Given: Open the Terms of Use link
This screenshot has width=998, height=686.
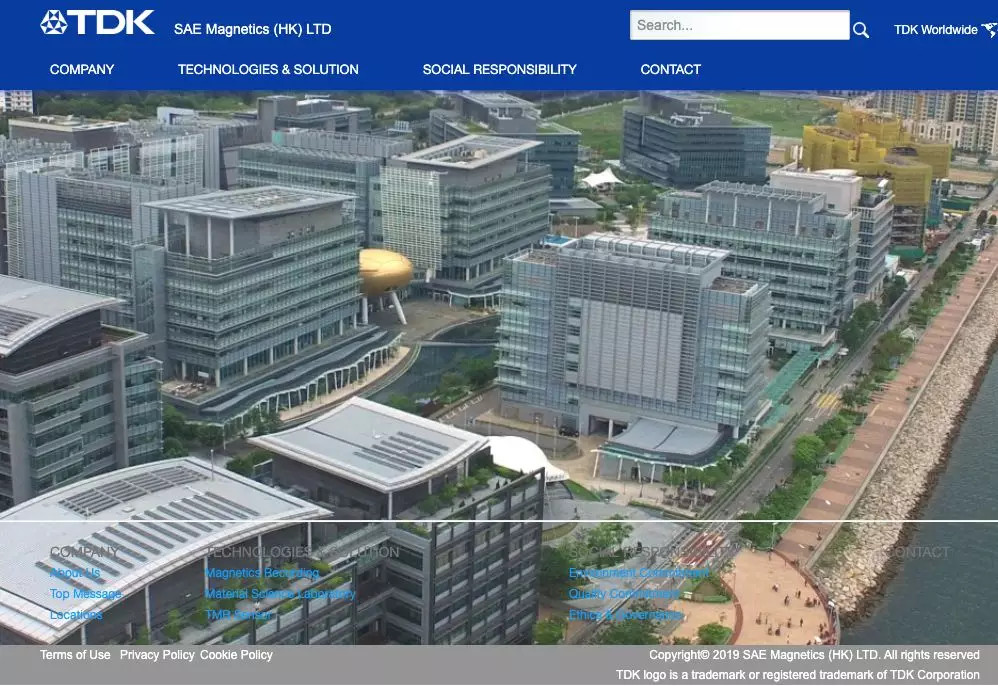Looking at the screenshot, I should (x=75, y=655).
